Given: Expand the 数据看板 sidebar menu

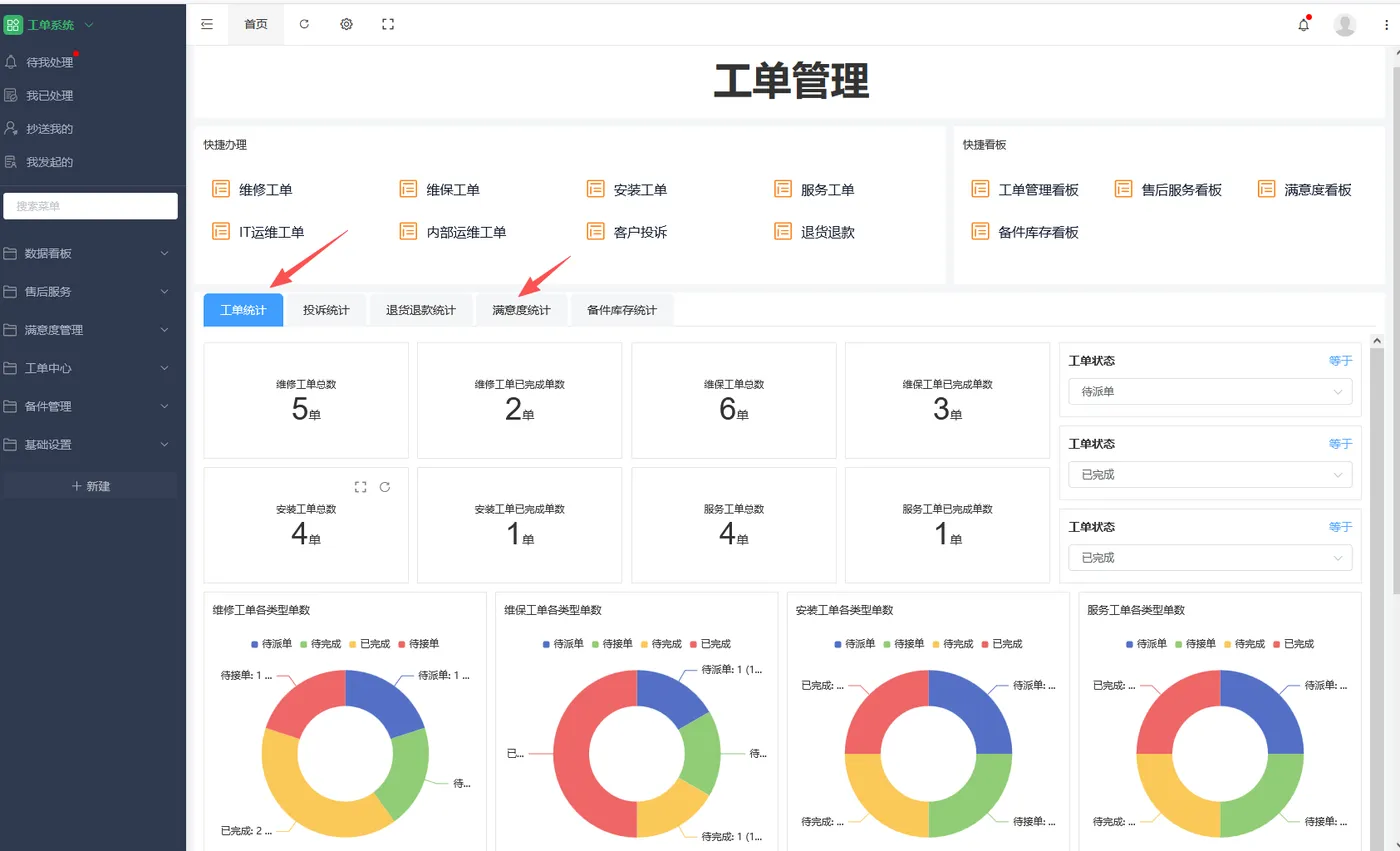Looking at the screenshot, I should 90,253.
